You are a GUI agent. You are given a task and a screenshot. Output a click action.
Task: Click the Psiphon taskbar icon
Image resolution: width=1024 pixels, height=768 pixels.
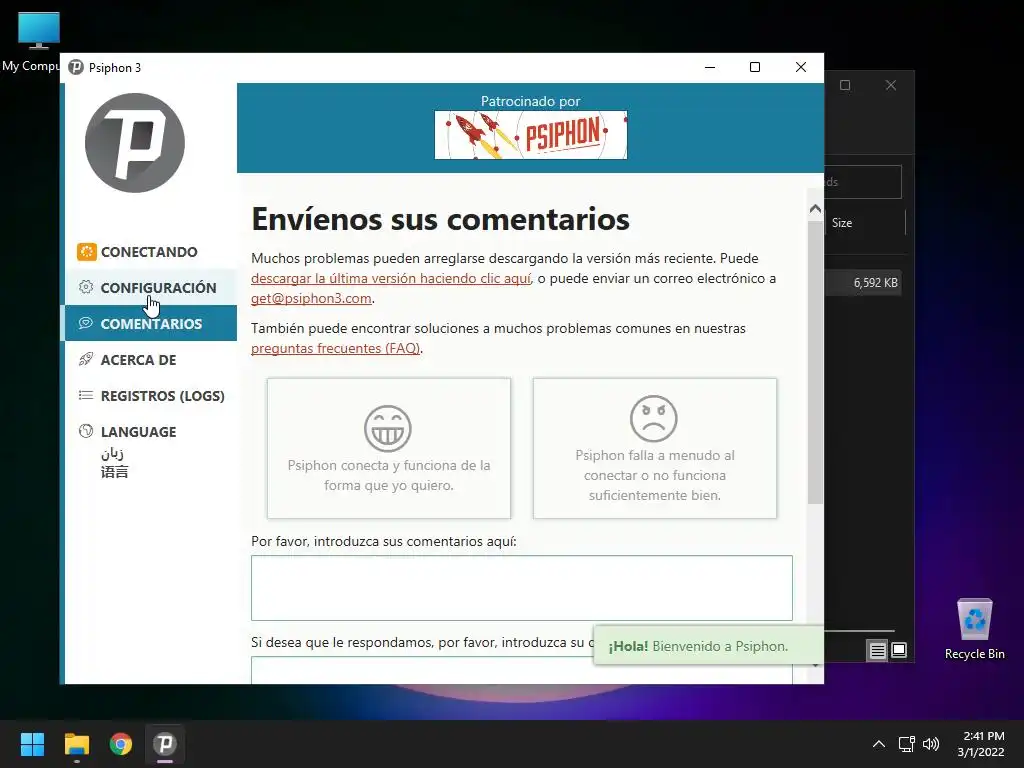pos(165,744)
